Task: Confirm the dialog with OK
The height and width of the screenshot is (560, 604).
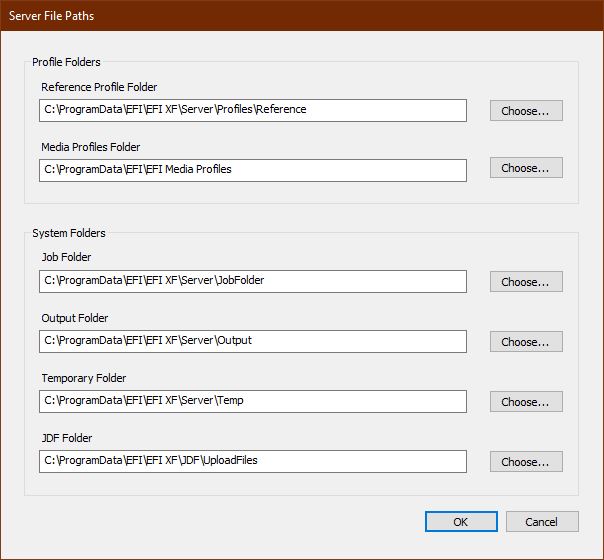Action: [461, 522]
